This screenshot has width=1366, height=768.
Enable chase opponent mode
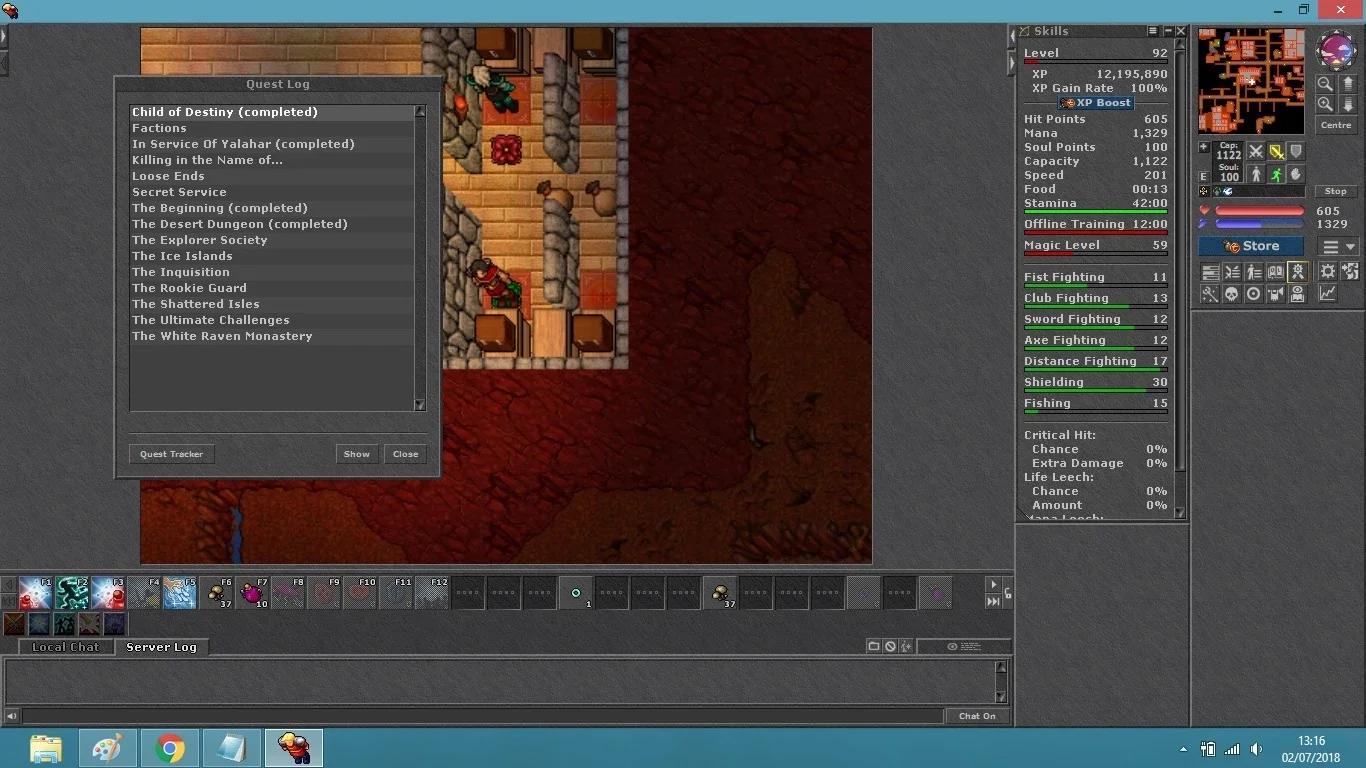pyautogui.click(x=1276, y=174)
